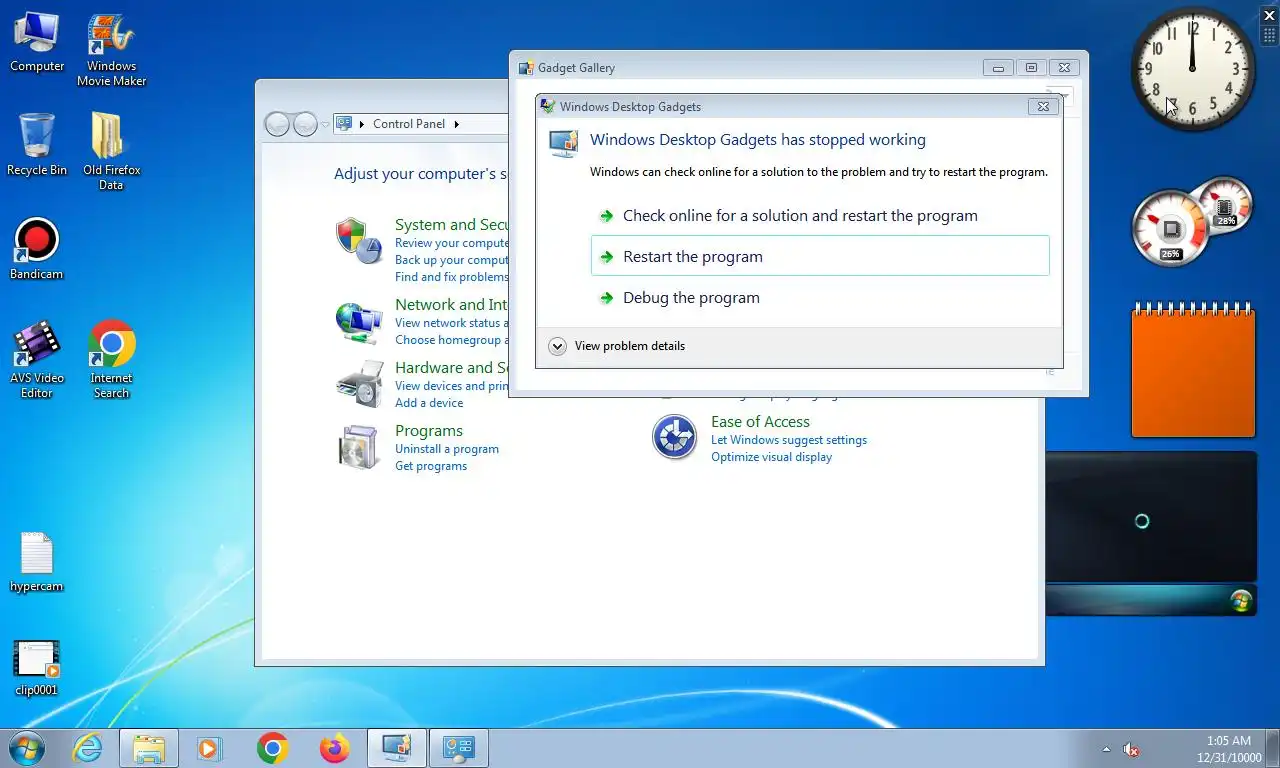The height and width of the screenshot is (768, 1280).
Task: Click Find and fix problems link
Action: click(x=452, y=277)
